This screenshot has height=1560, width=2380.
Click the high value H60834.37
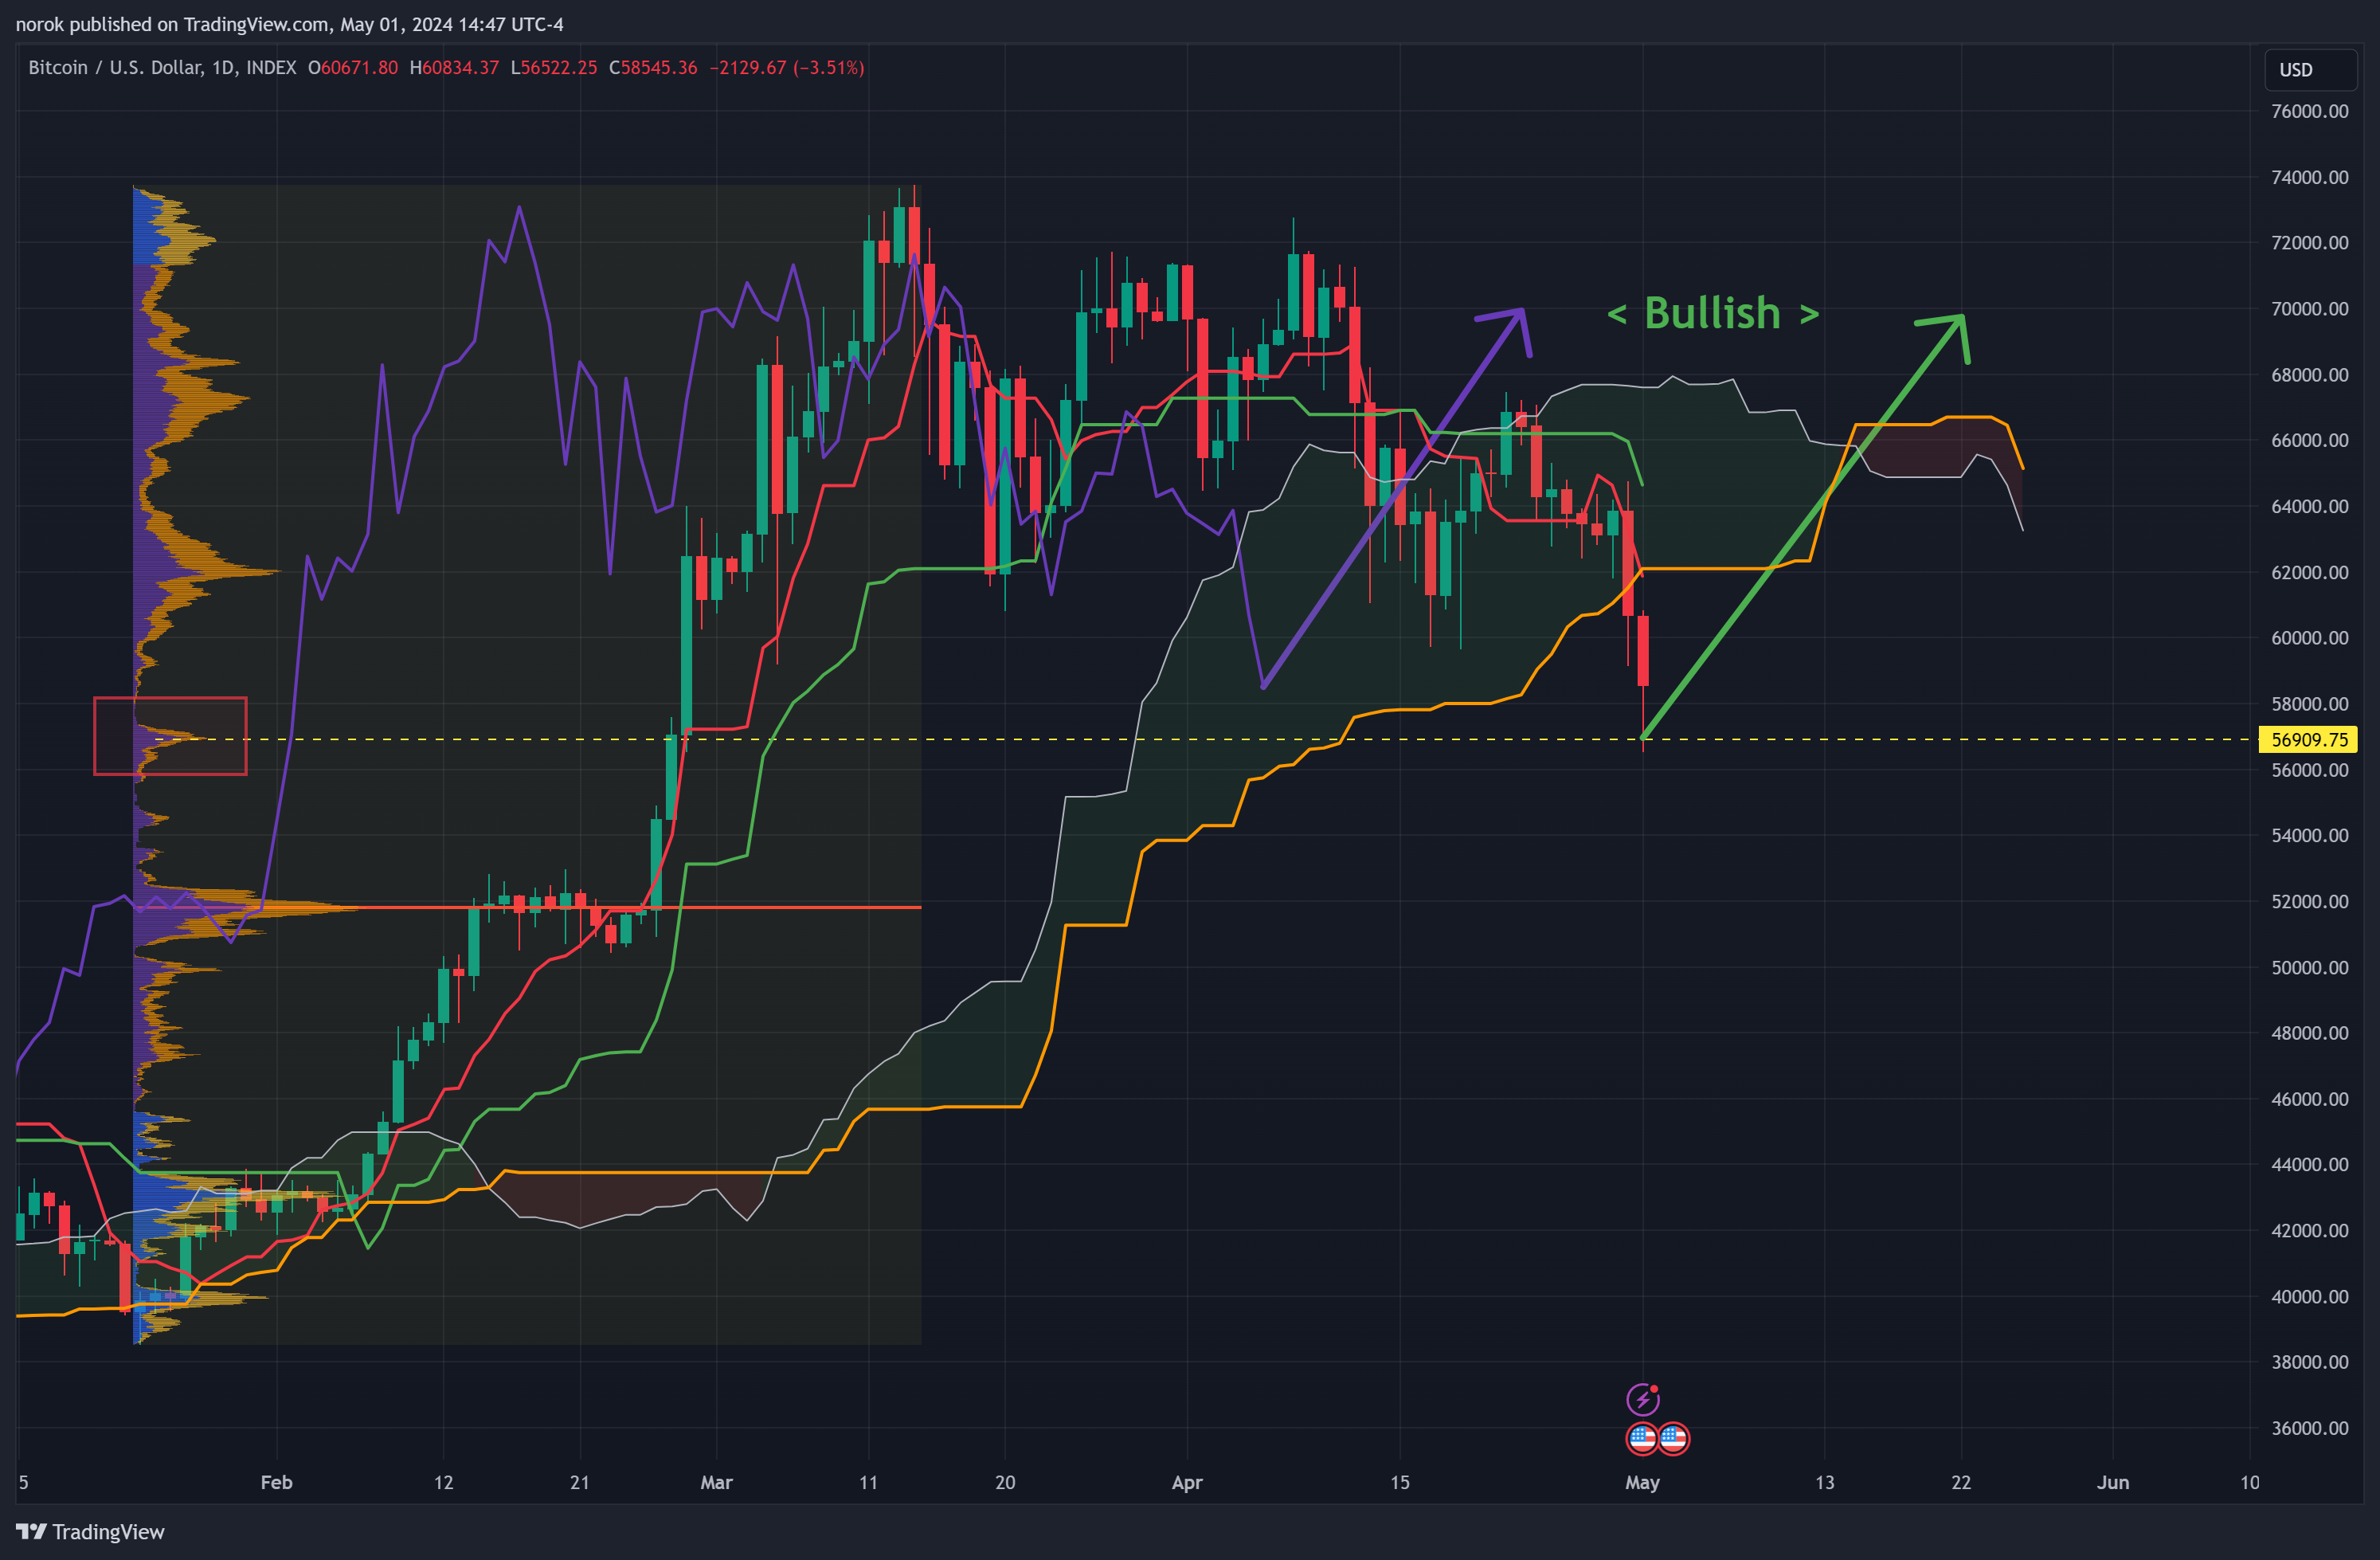click(x=454, y=68)
